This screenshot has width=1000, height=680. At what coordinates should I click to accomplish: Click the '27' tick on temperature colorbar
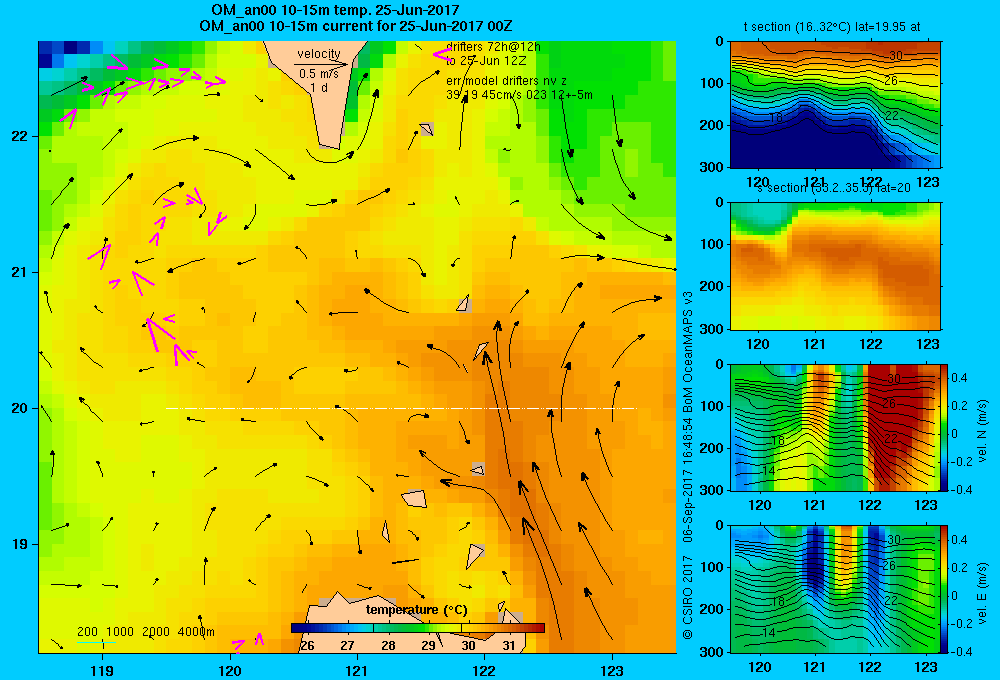(348, 646)
